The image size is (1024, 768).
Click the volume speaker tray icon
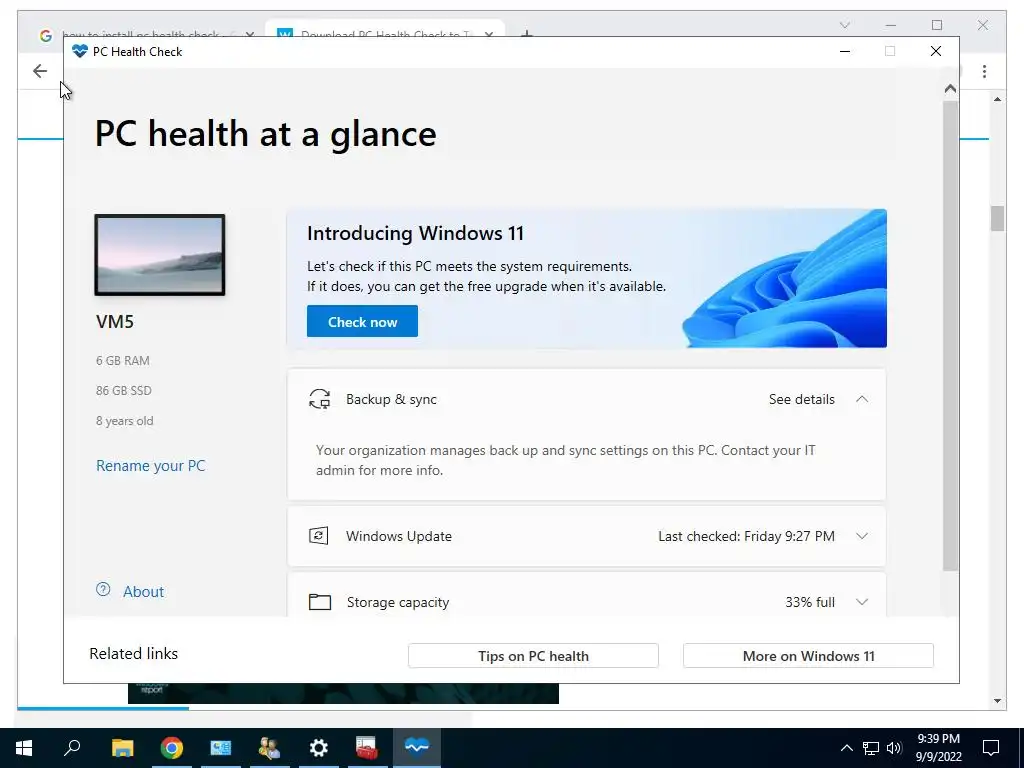[x=894, y=748]
